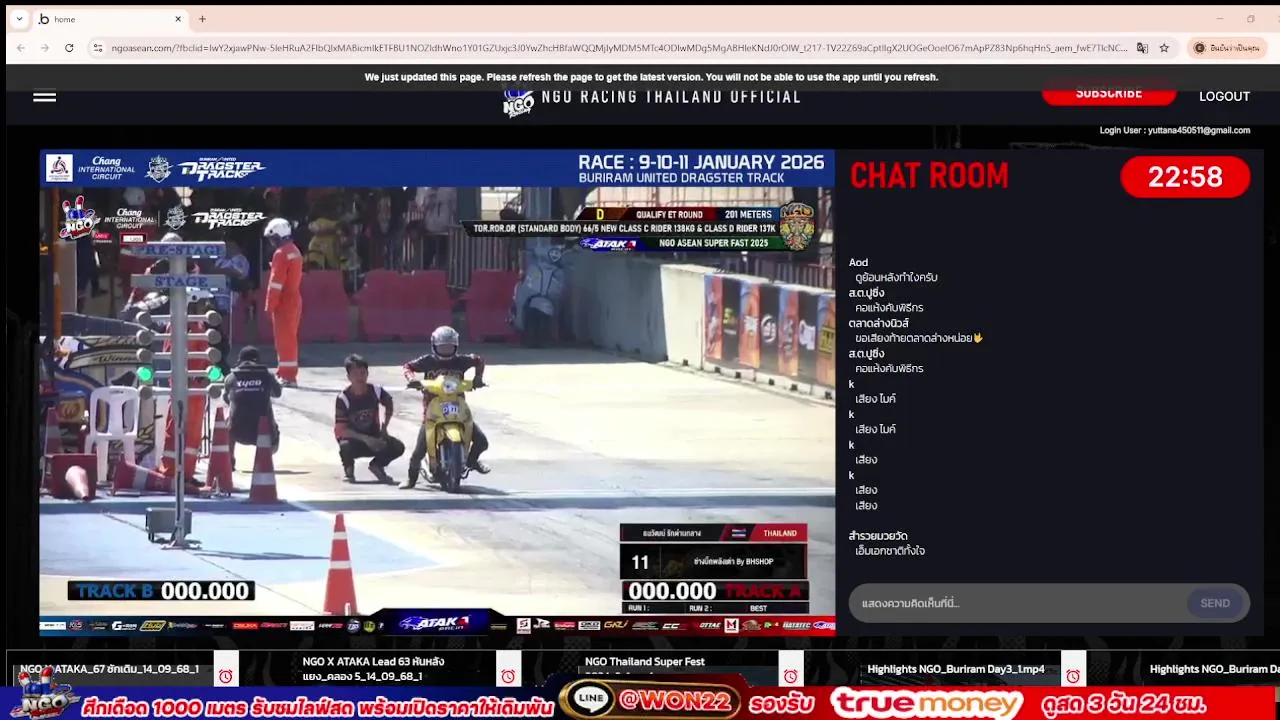Click the truemoney banner logo
1280x720 pixels.
(926, 703)
